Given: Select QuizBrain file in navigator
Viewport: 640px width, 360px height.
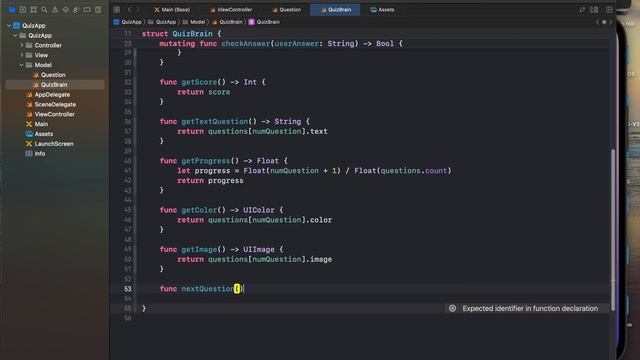Looking at the screenshot, I should [x=55, y=84].
